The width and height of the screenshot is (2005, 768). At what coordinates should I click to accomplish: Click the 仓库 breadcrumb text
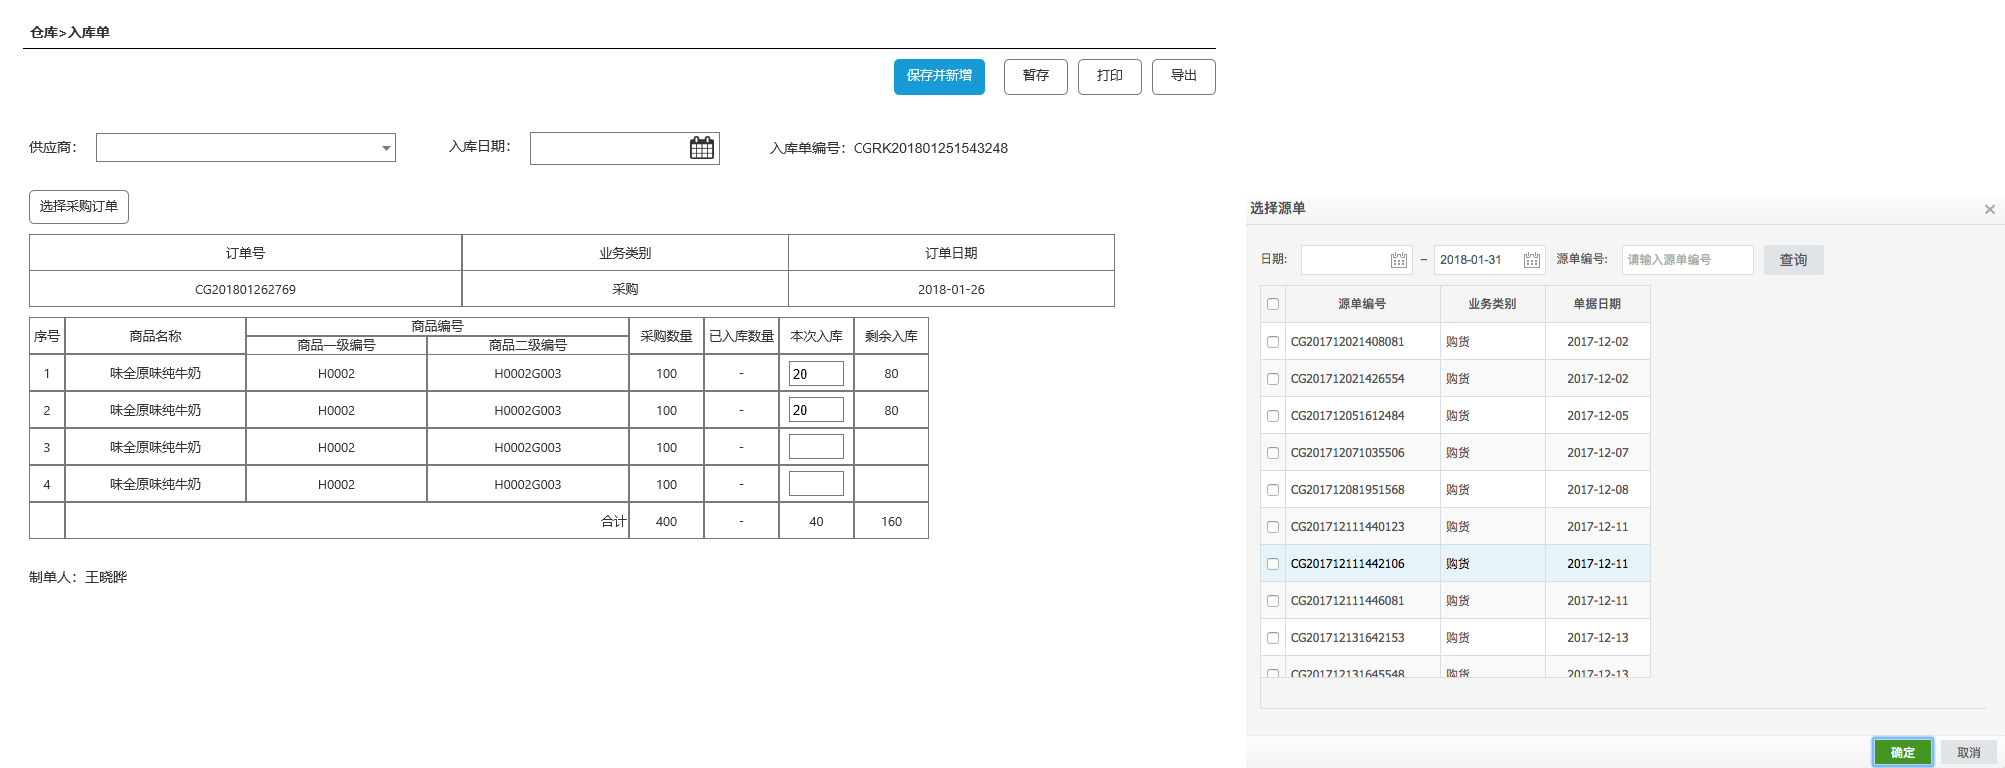[44, 33]
